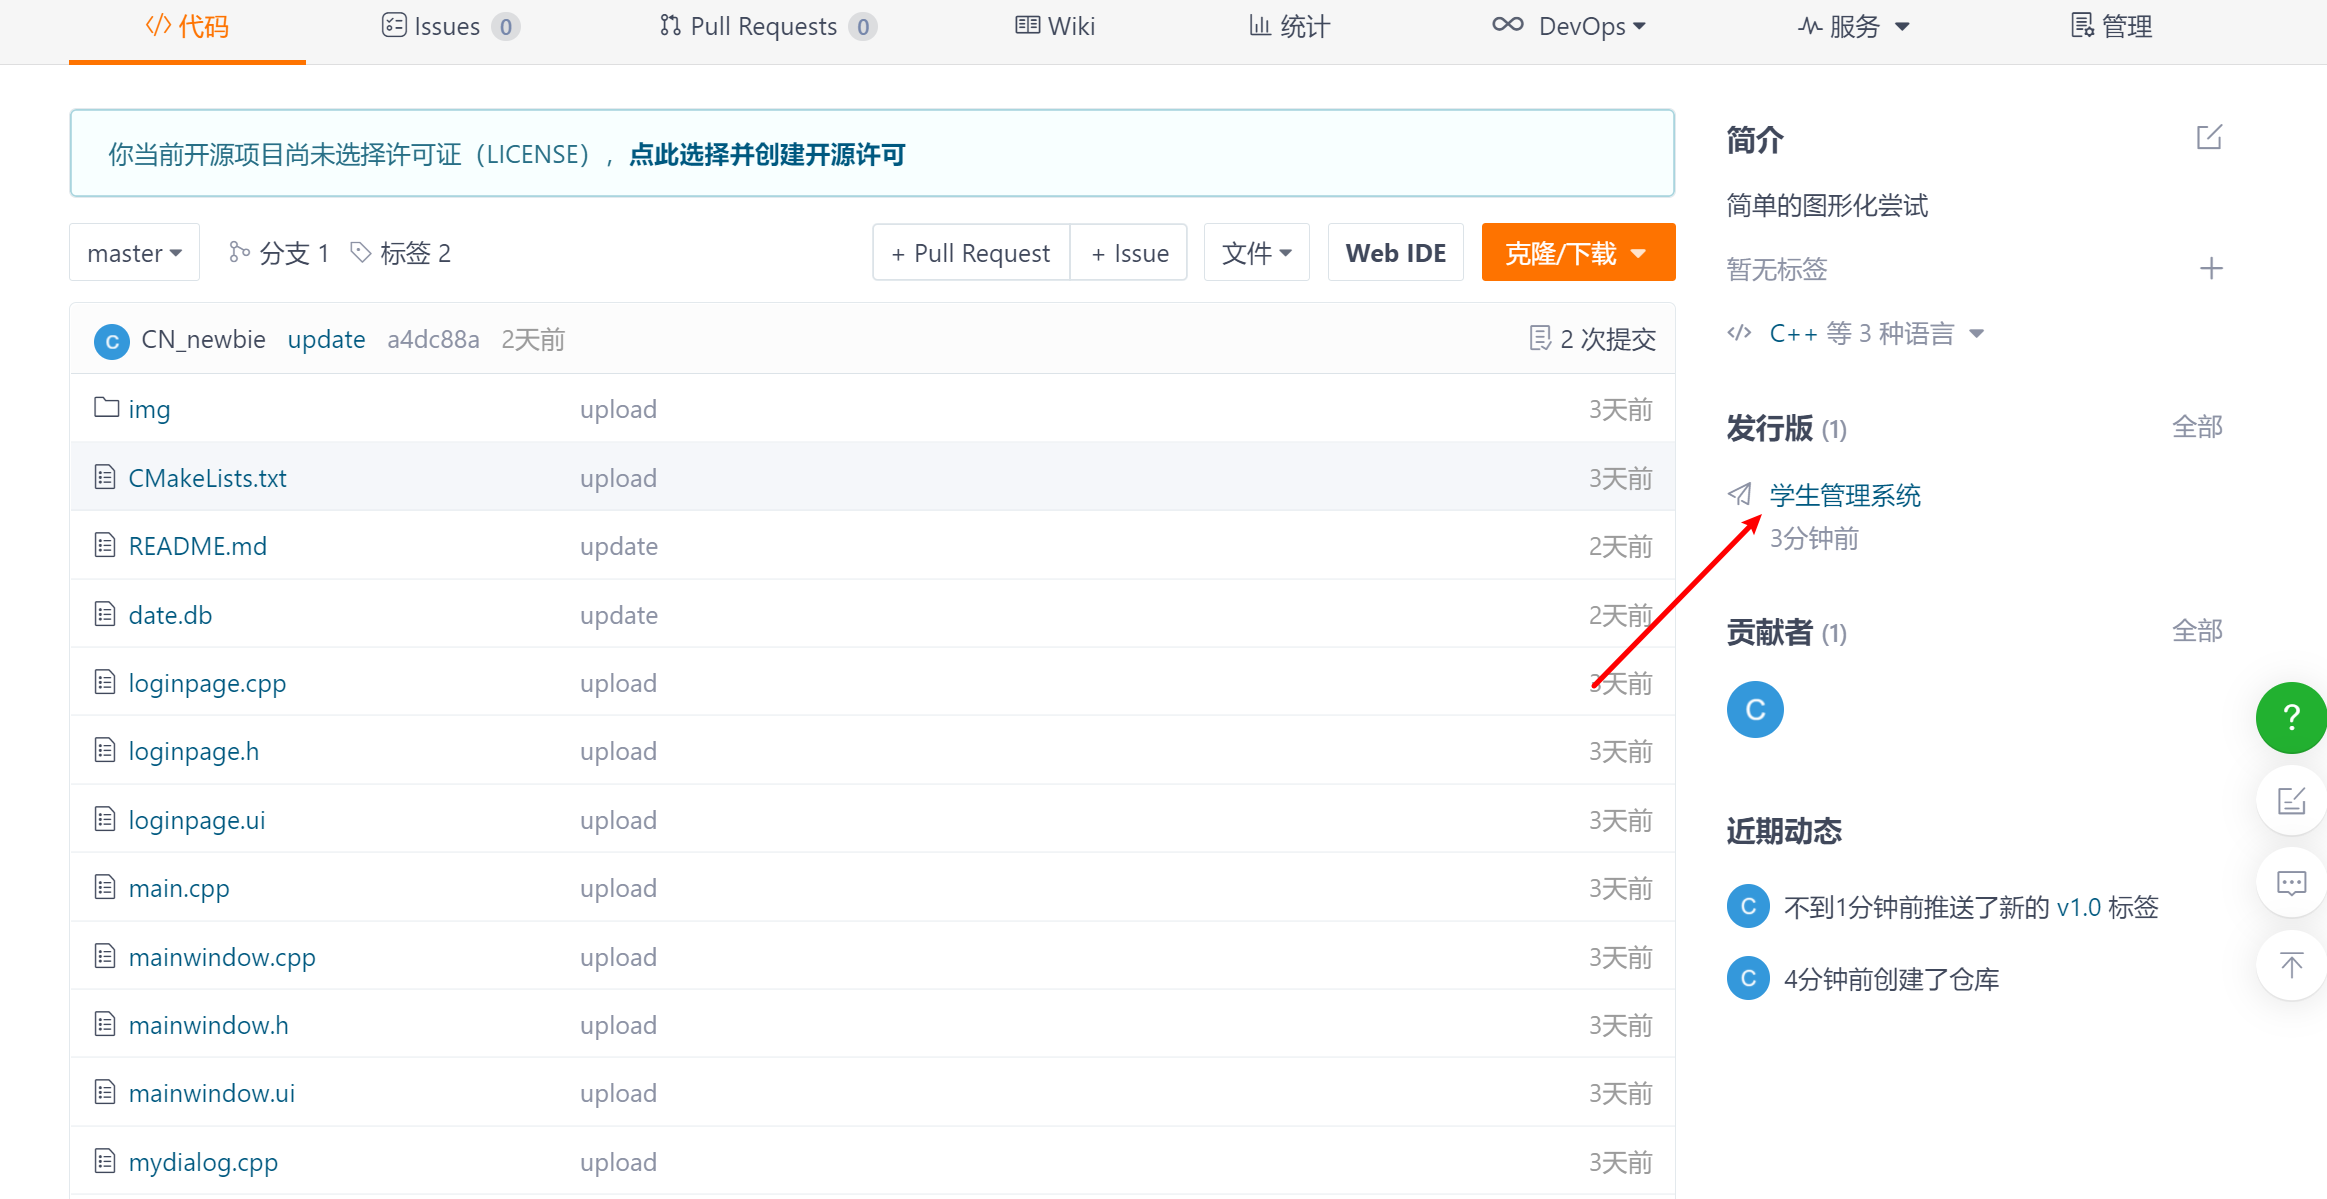The image size is (2327, 1199).
Task: Open the floating chat message icon
Action: pos(2291,882)
